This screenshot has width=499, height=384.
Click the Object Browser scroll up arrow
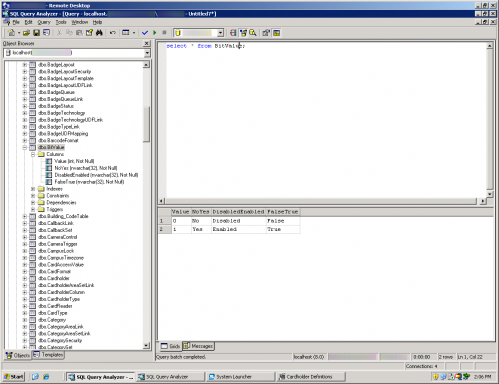[146, 65]
